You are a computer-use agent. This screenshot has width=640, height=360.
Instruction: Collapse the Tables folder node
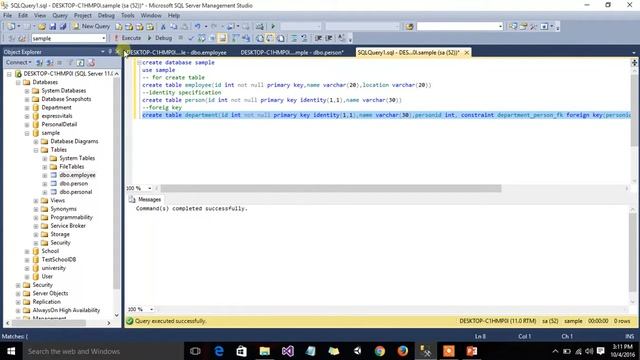click(36, 150)
